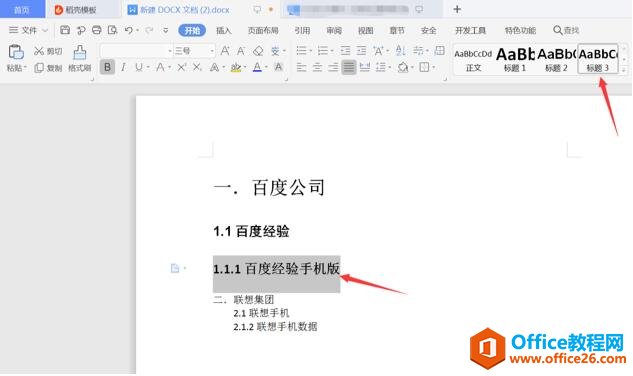This screenshot has width=633, height=376.
Task: Click the Print icon in quick access toolbar
Action: tap(96, 30)
